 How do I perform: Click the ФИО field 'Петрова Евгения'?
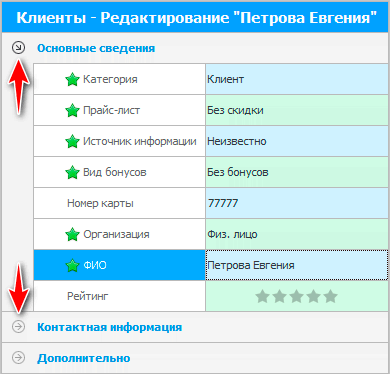point(297,265)
